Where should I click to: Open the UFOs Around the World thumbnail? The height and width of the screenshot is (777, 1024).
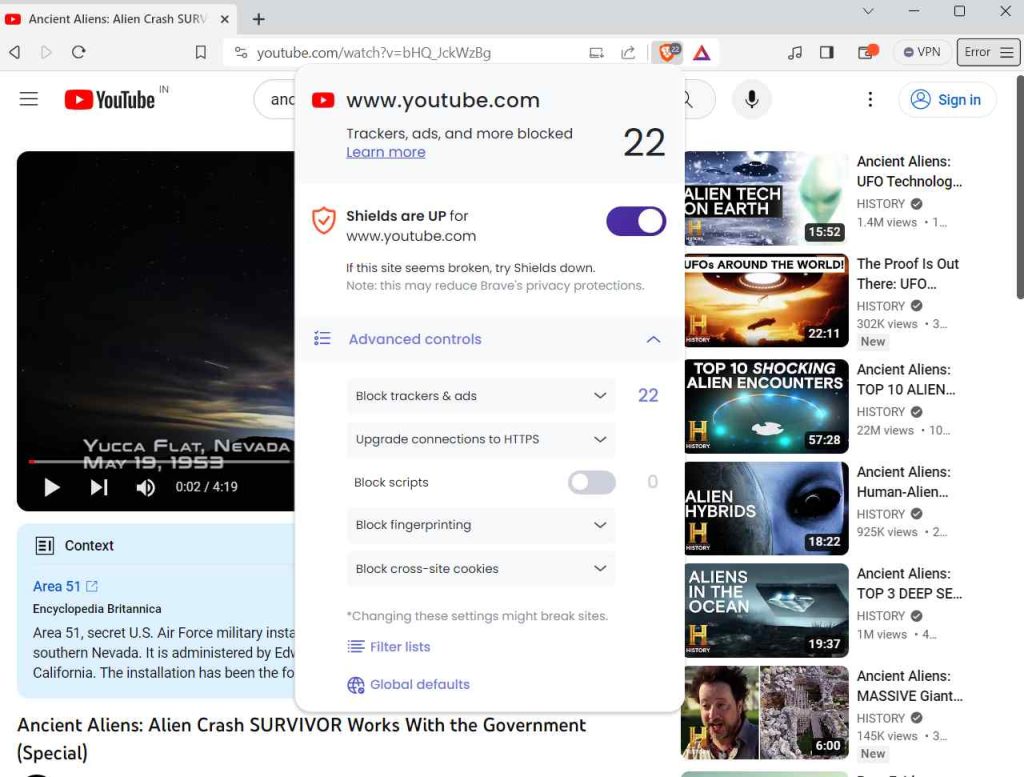[x=766, y=300]
